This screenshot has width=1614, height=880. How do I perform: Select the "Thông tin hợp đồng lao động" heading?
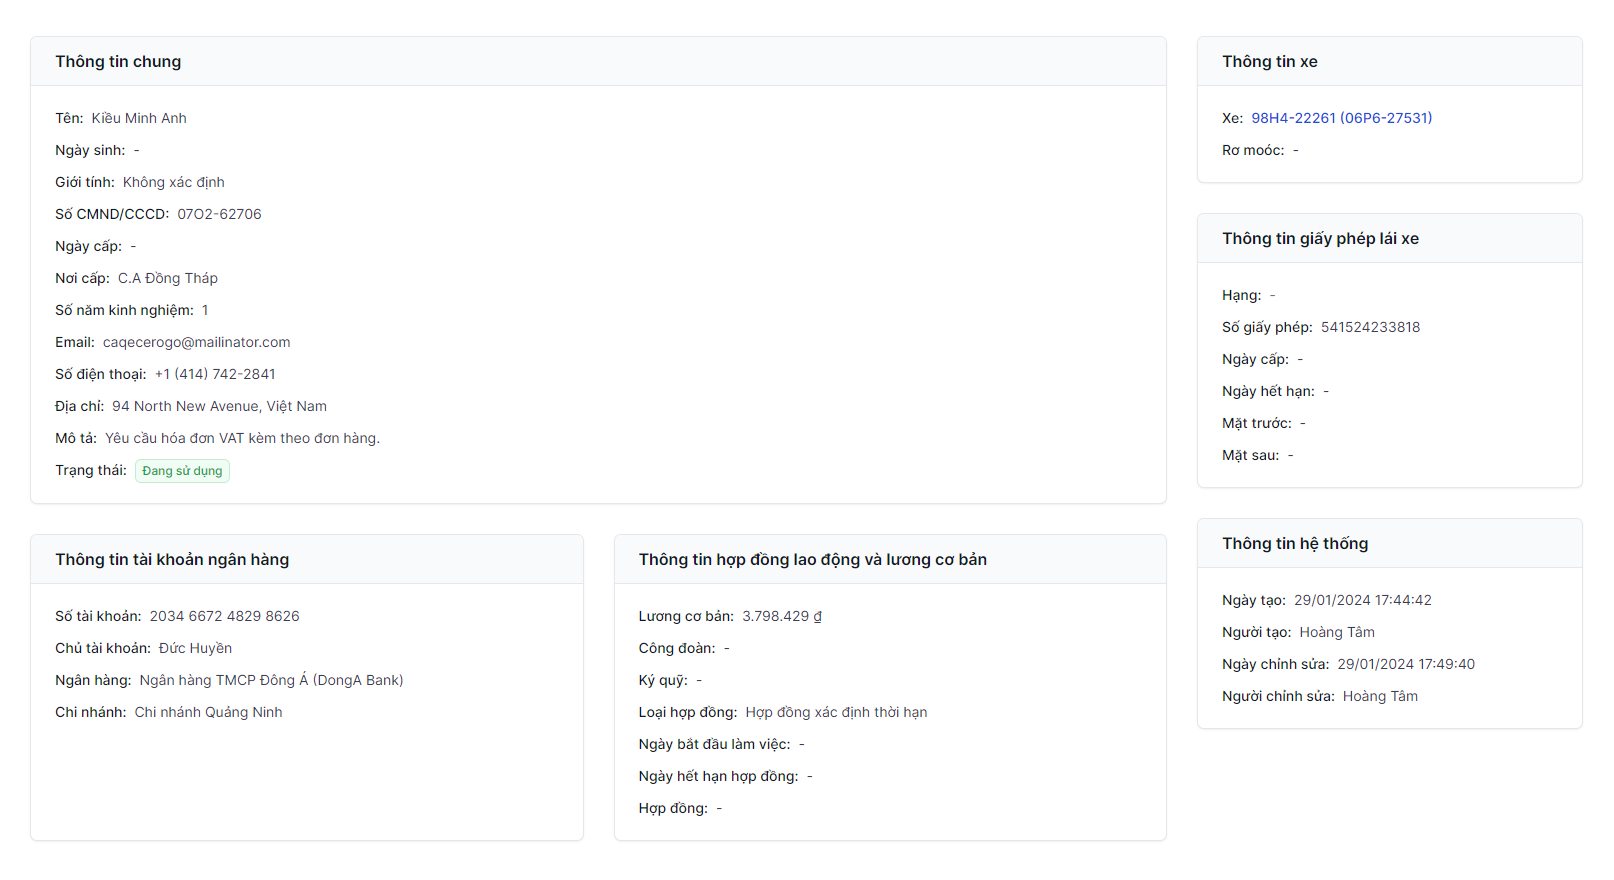click(x=812, y=560)
